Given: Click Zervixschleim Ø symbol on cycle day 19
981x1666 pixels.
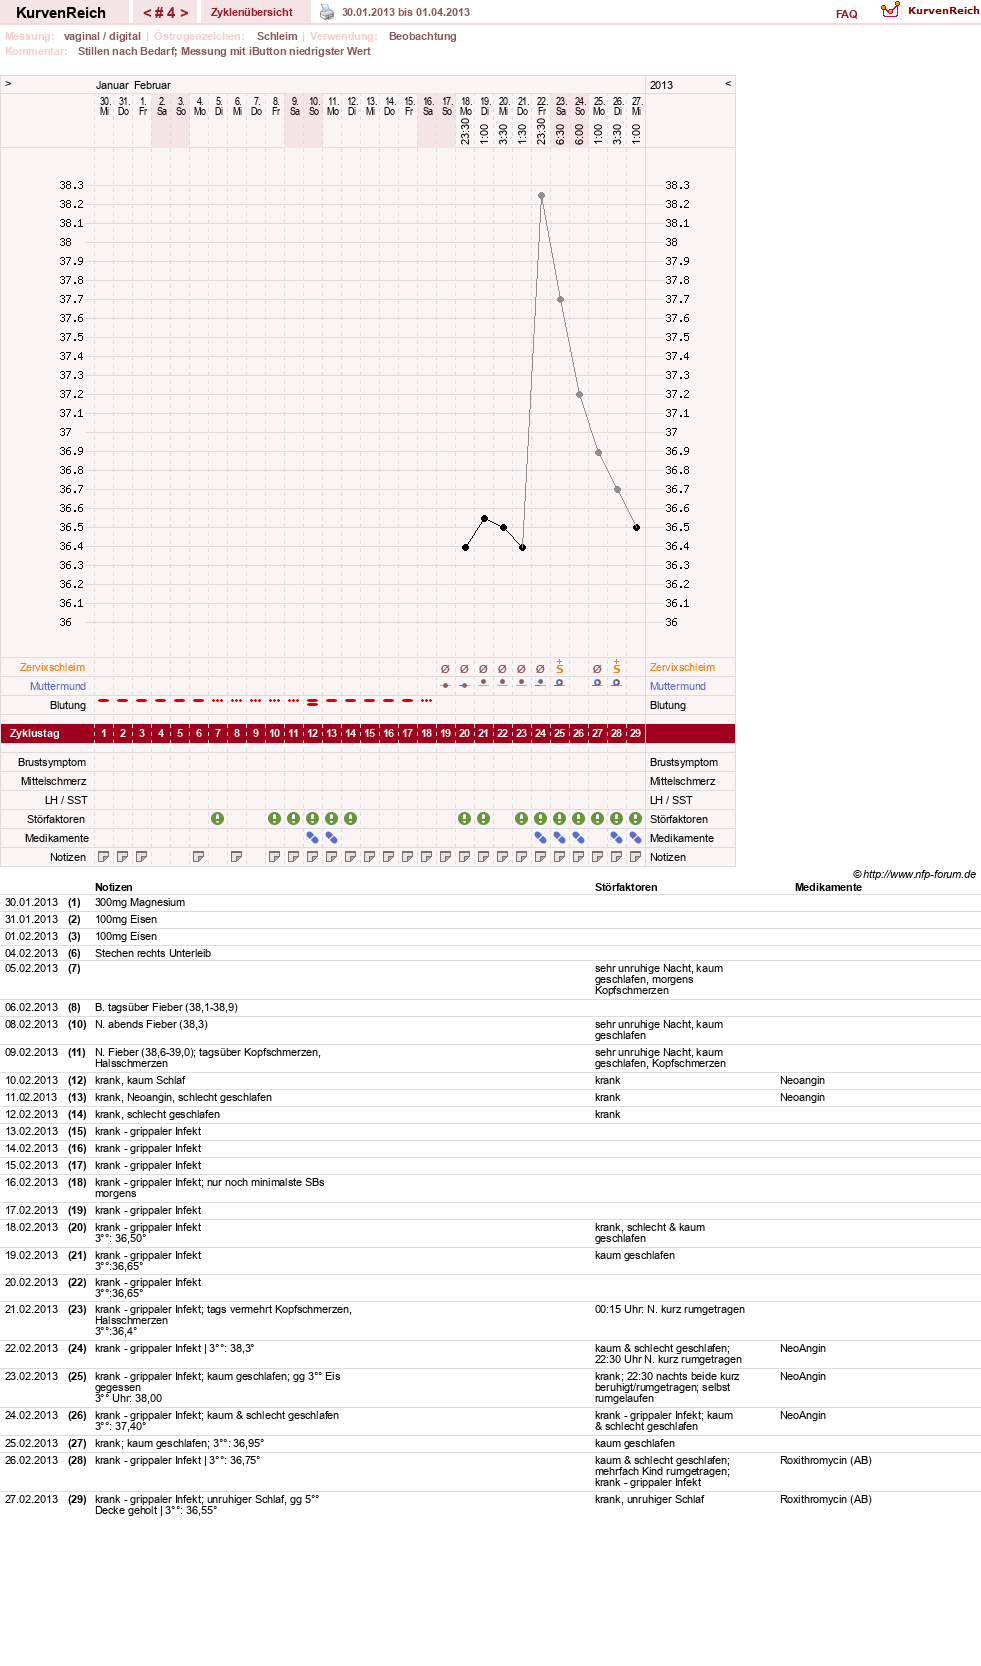Looking at the screenshot, I should (x=446, y=669).
